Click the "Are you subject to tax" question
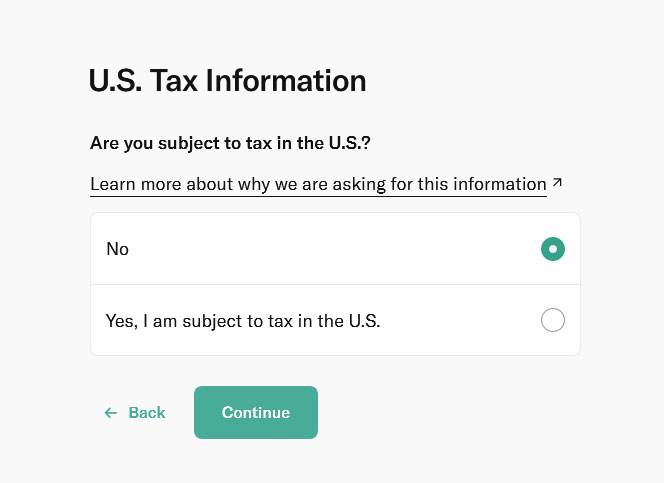This screenshot has width=664, height=483. [x=230, y=143]
